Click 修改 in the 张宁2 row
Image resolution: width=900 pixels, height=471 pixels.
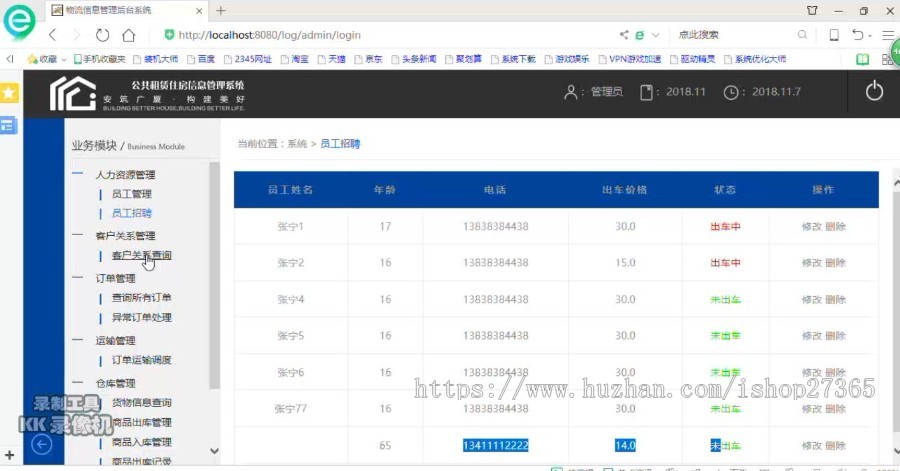click(x=812, y=263)
